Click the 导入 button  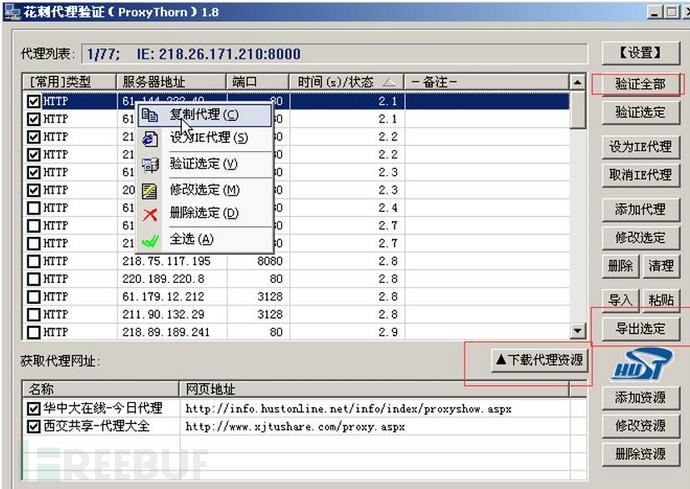pyautogui.click(x=620, y=300)
